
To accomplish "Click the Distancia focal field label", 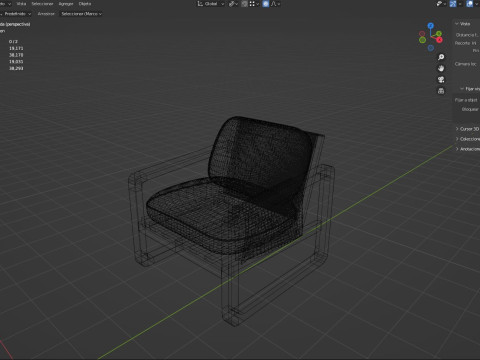I will pos(466,35).
